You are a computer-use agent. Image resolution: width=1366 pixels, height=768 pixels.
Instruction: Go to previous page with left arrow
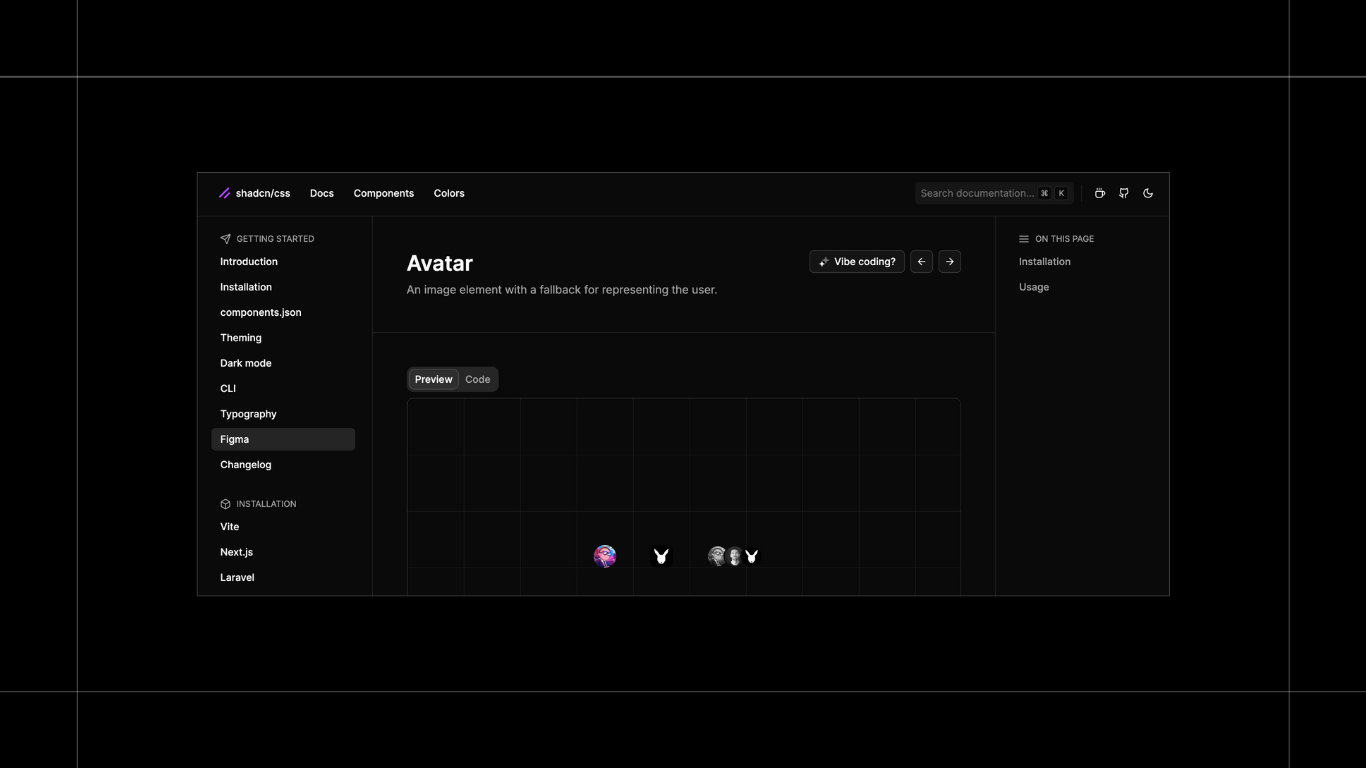(922, 262)
